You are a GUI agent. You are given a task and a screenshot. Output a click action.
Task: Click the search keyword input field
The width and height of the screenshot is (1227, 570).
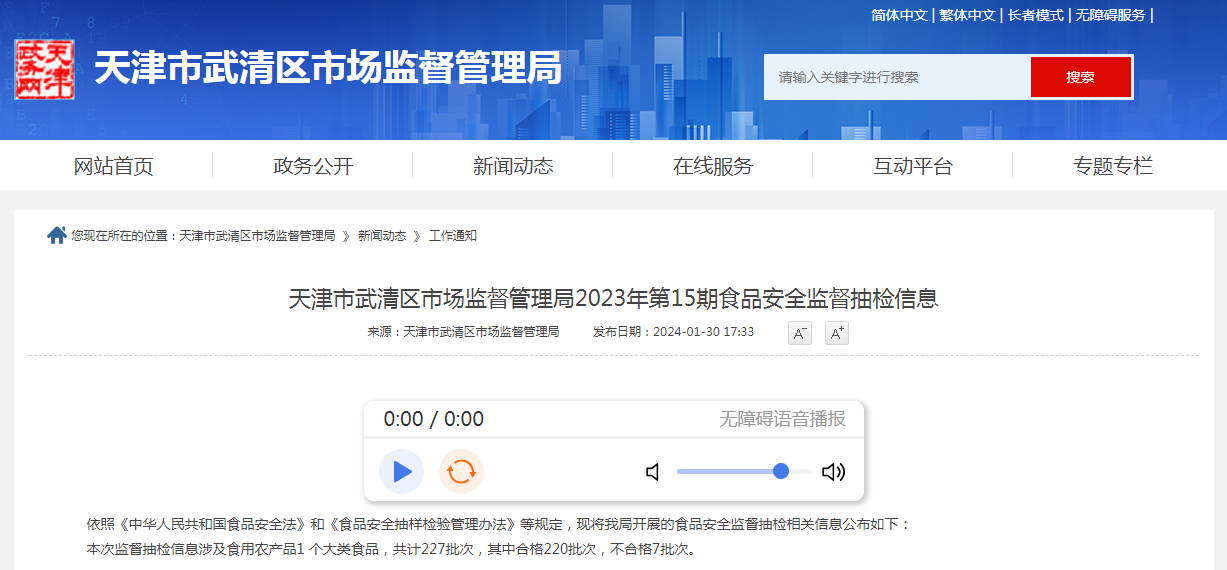[897, 77]
